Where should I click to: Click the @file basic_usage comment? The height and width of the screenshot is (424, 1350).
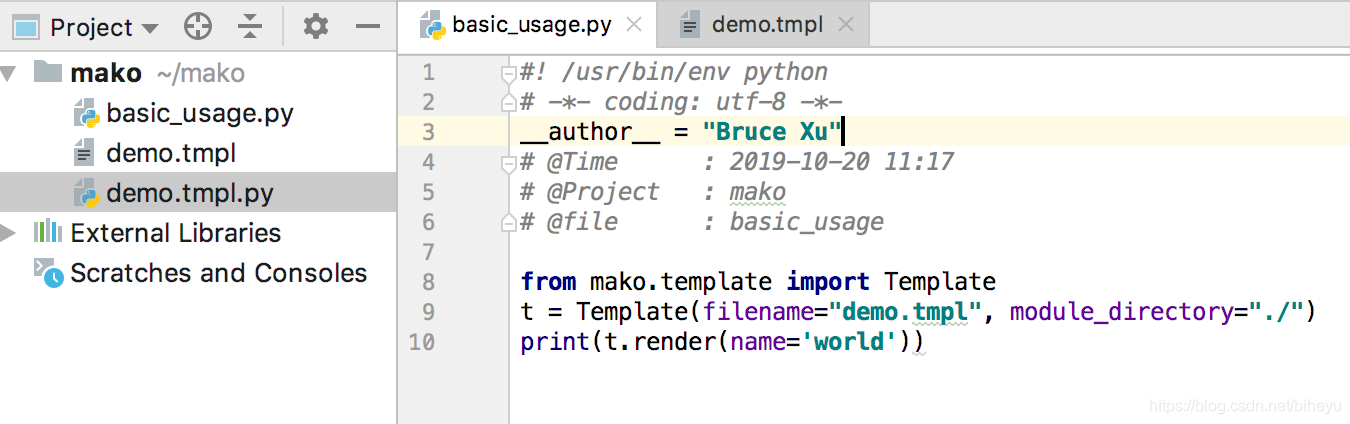pyautogui.click(x=702, y=222)
